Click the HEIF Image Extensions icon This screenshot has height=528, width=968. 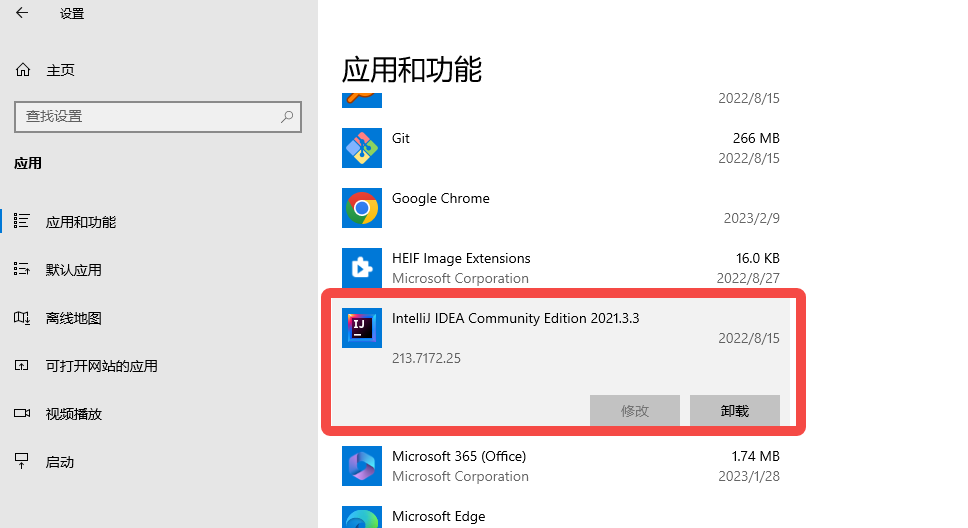pyautogui.click(x=362, y=267)
